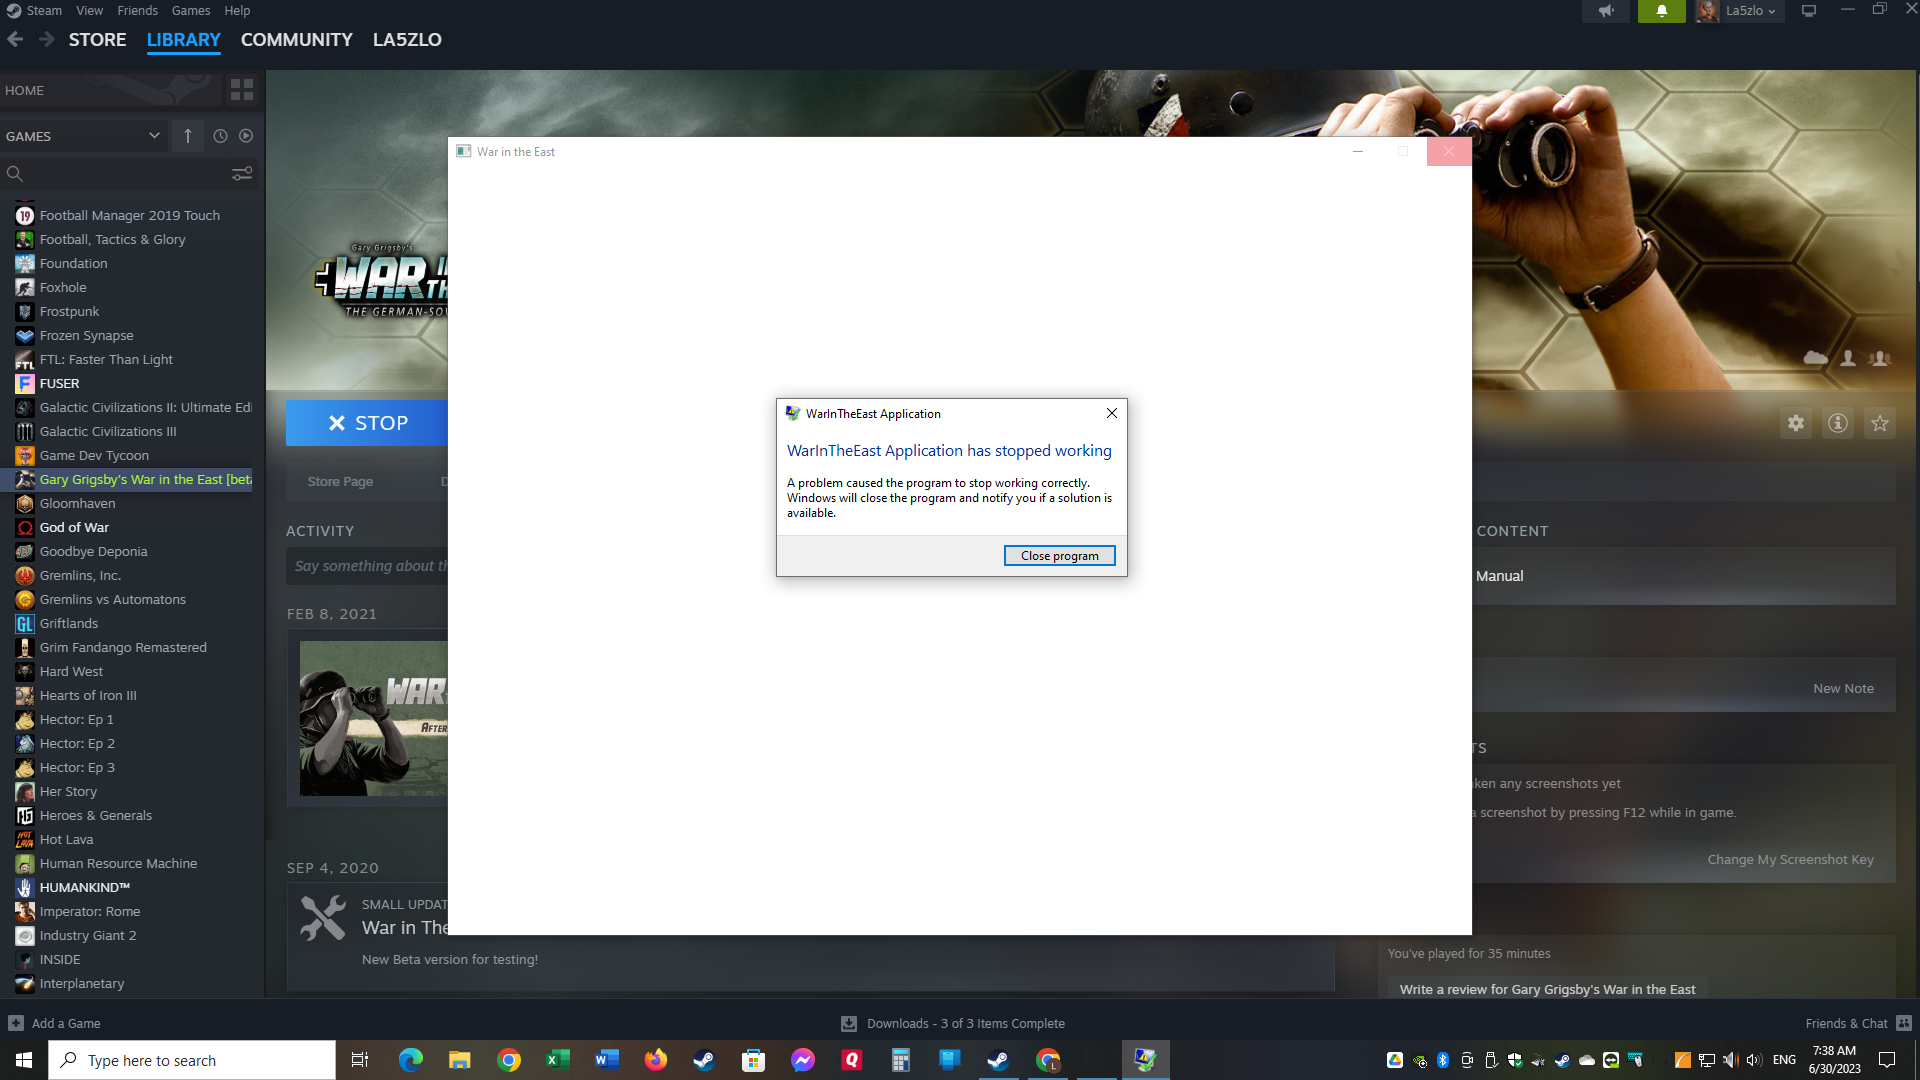
Task: Open Firefox from the taskbar
Action: pos(655,1060)
